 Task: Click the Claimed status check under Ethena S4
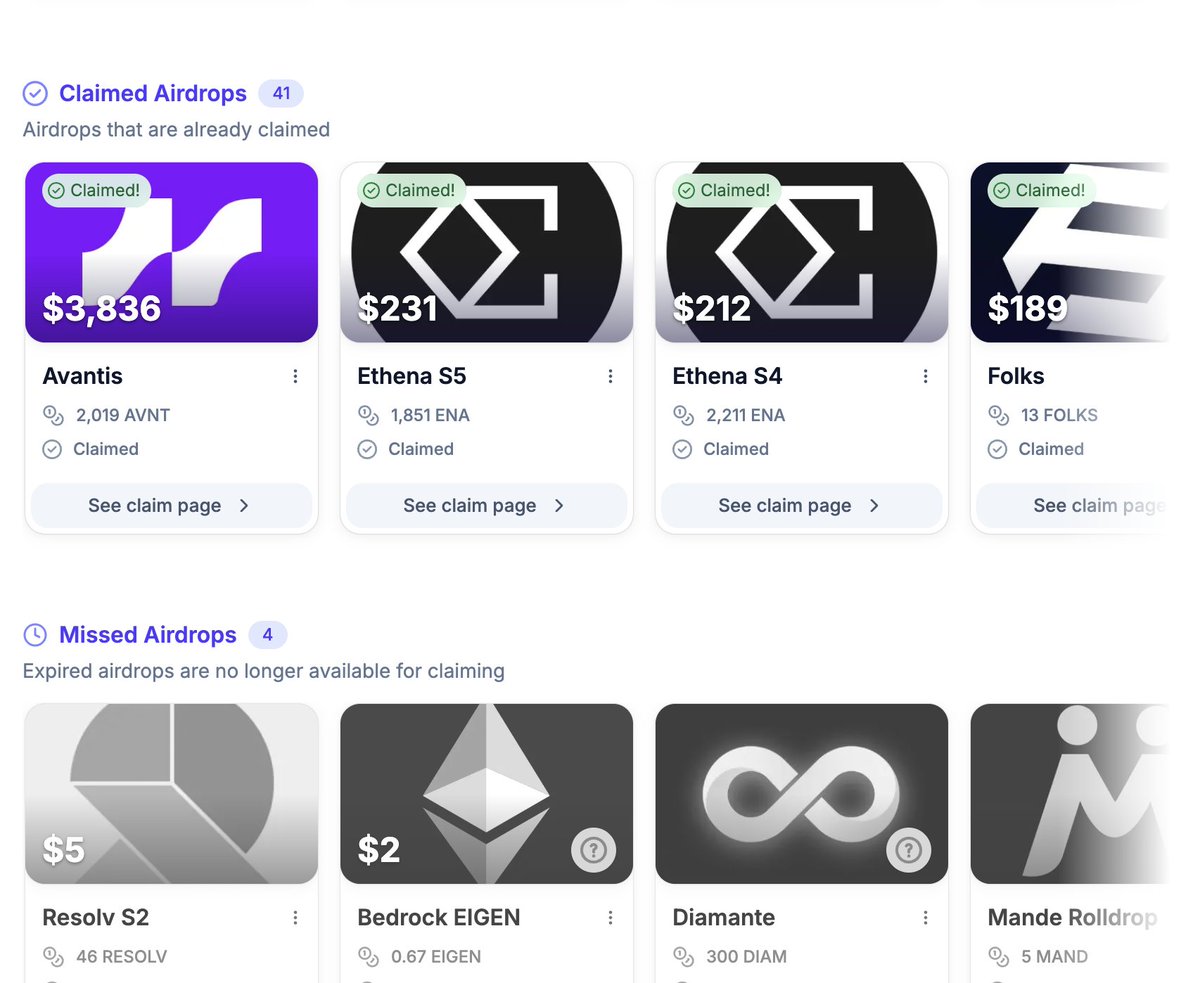point(682,449)
